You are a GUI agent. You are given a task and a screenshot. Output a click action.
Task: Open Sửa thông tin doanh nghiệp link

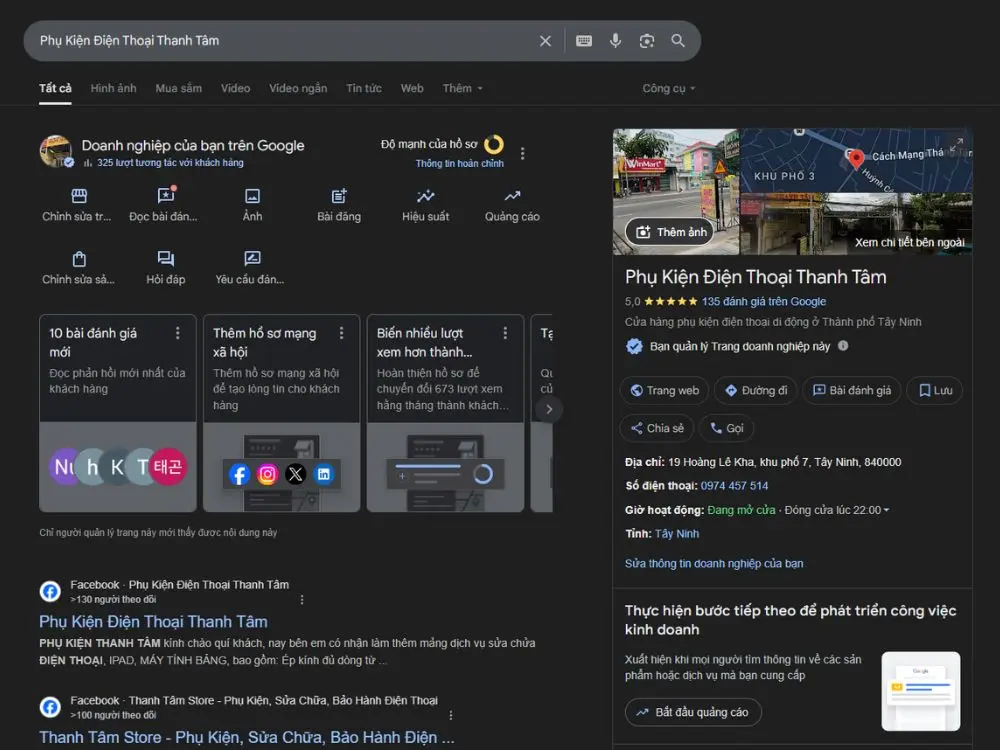click(714, 563)
